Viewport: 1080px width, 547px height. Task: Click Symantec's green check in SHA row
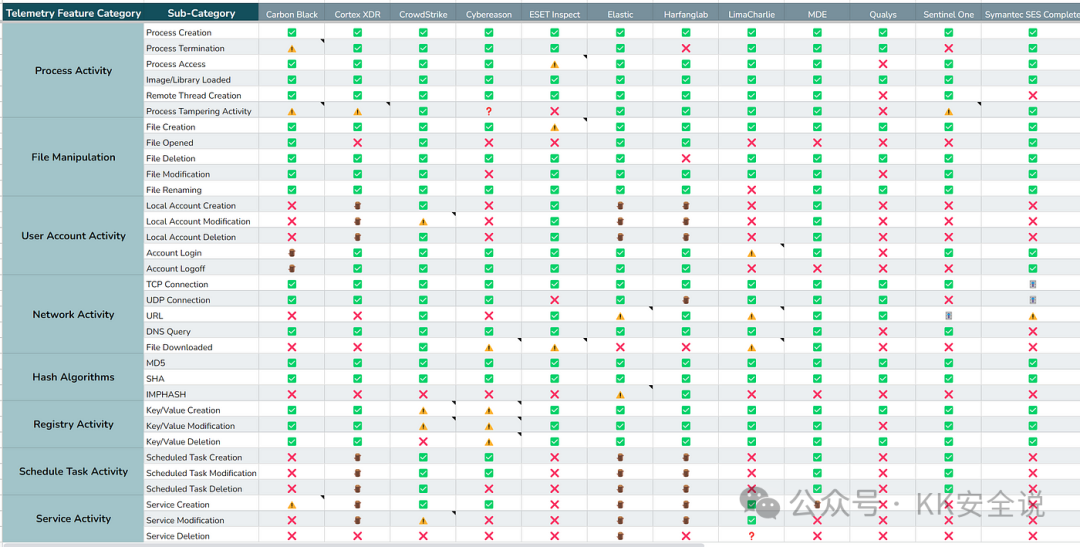1032,379
